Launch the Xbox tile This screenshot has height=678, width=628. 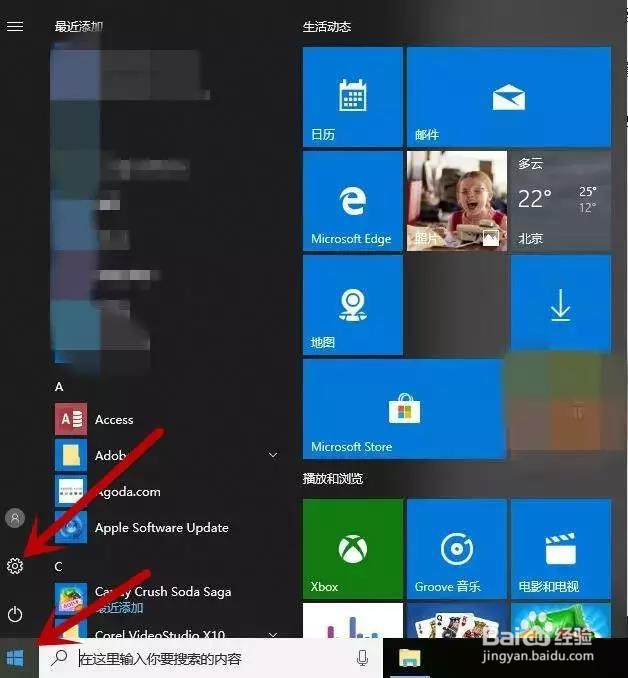[352, 549]
